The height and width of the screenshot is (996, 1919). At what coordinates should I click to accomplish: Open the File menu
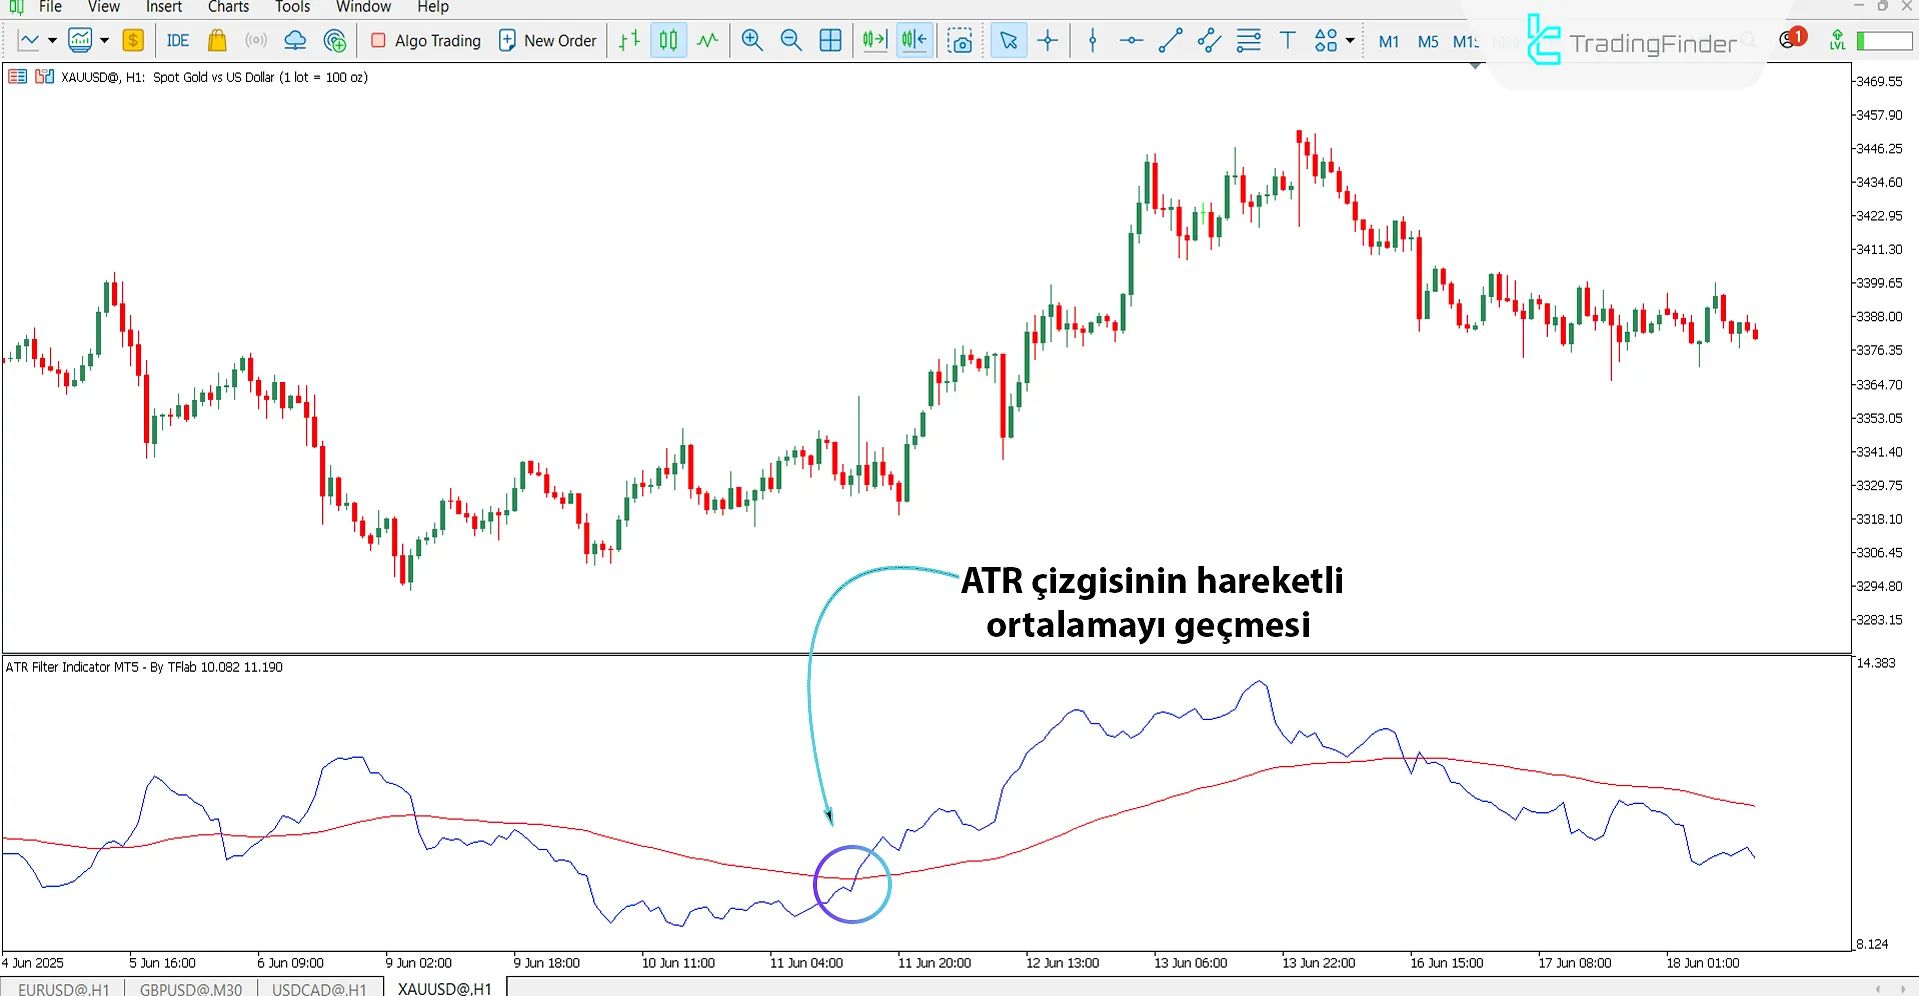(50, 7)
